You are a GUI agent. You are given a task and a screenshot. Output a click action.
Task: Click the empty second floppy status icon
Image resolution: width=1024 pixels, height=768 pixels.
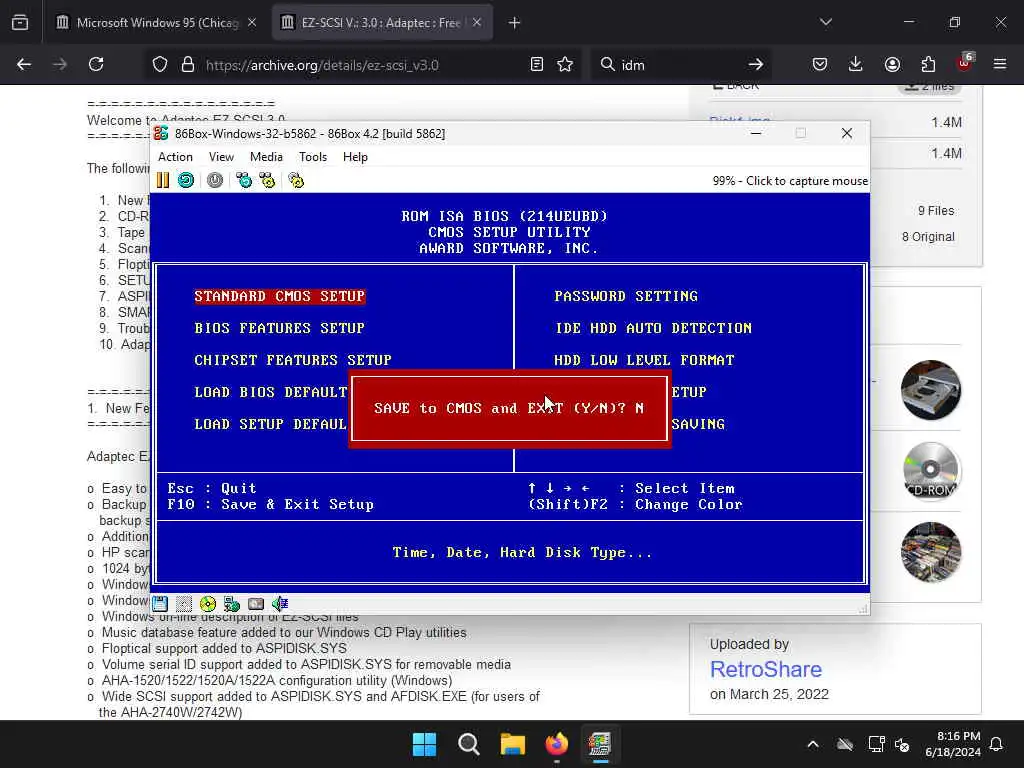[184, 603]
